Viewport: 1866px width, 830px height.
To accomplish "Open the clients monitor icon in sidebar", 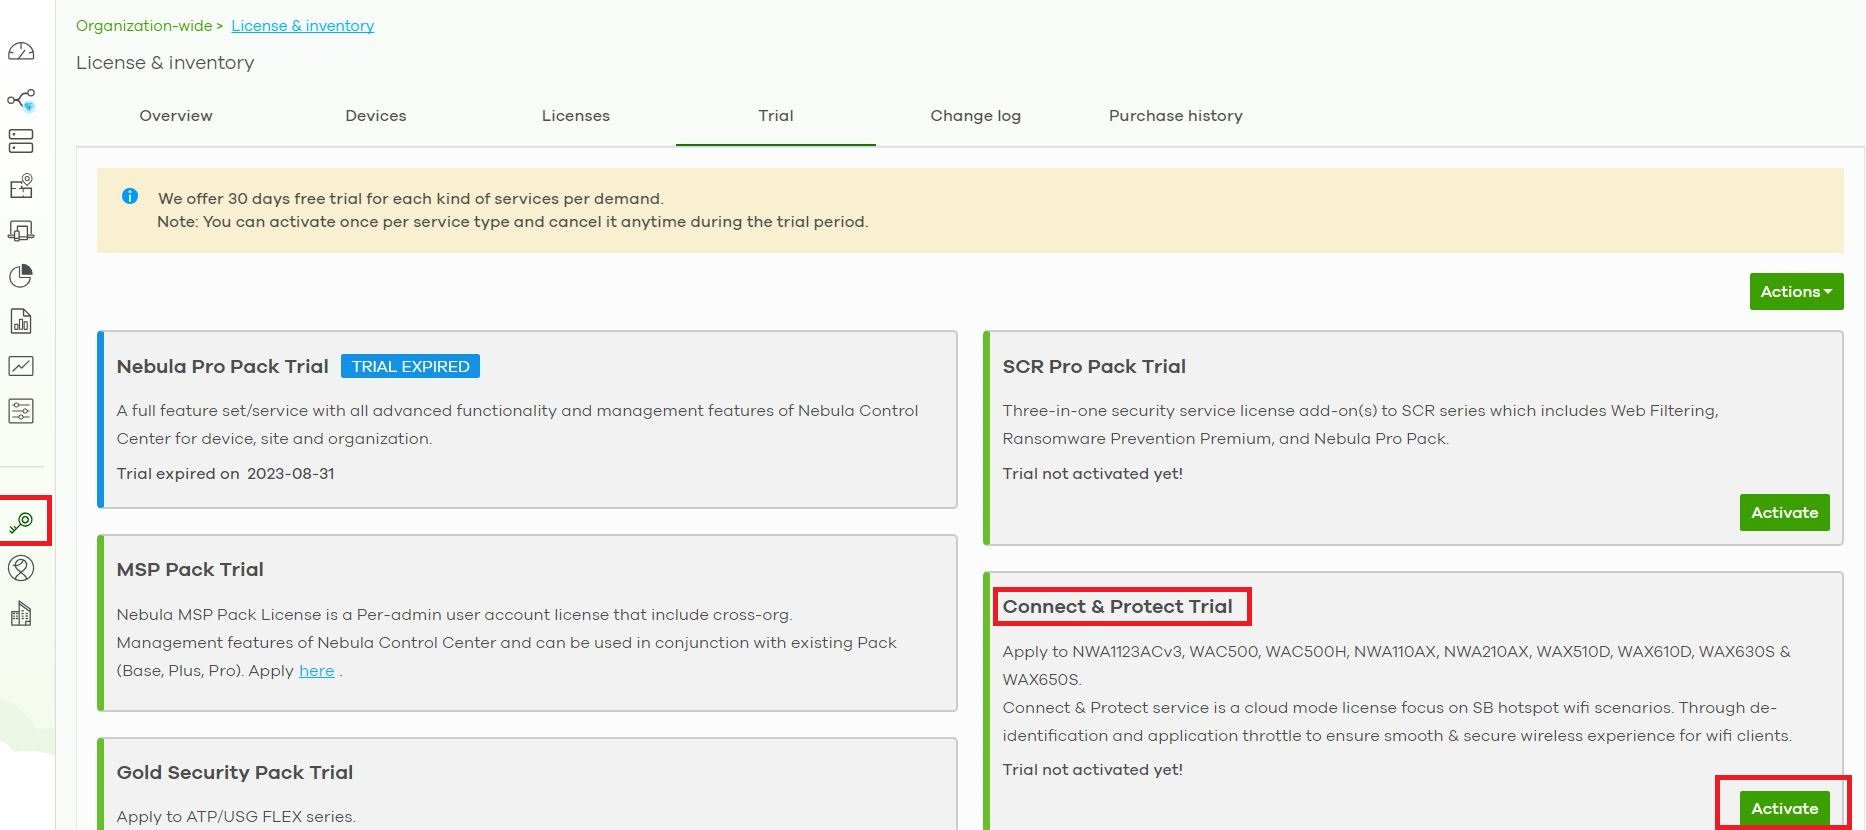I will pos(21,231).
